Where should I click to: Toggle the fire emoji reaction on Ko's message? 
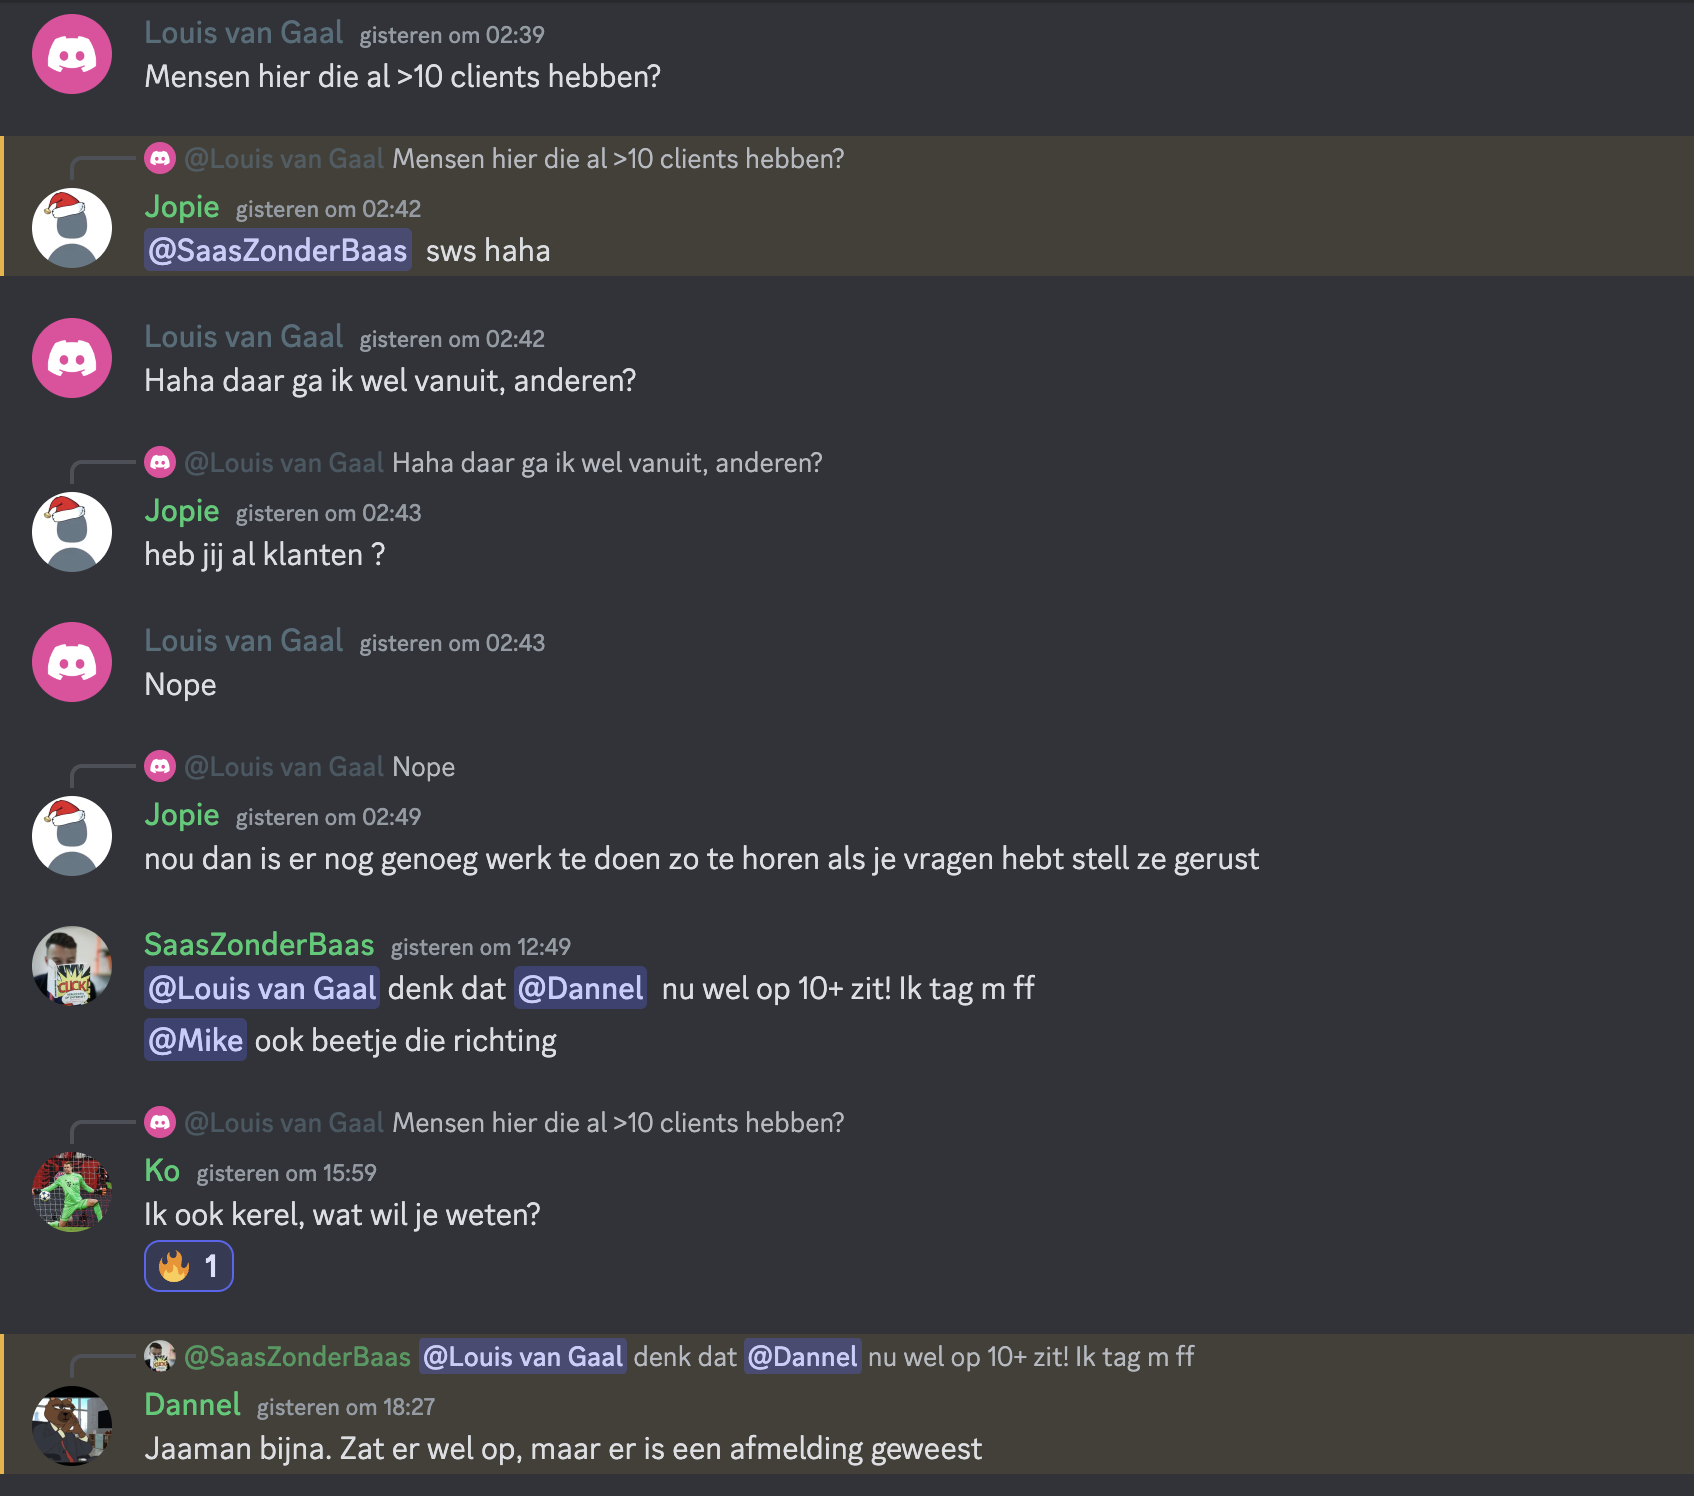point(189,1266)
